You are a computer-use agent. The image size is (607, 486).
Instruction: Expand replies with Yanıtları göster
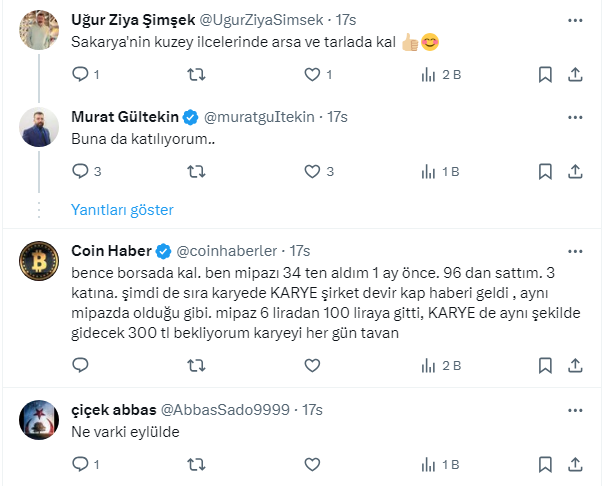click(x=122, y=210)
